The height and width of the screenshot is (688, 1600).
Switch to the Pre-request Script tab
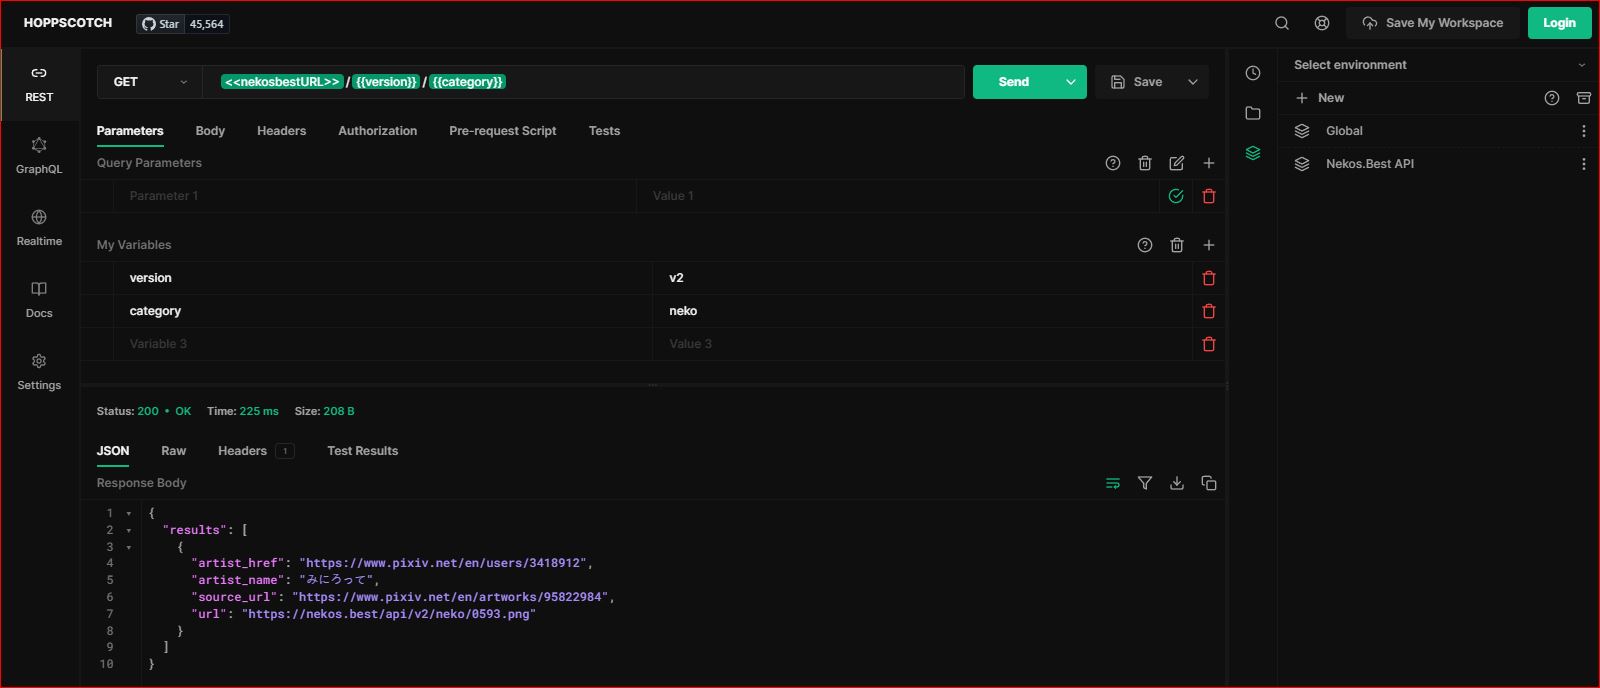tap(503, 131)
